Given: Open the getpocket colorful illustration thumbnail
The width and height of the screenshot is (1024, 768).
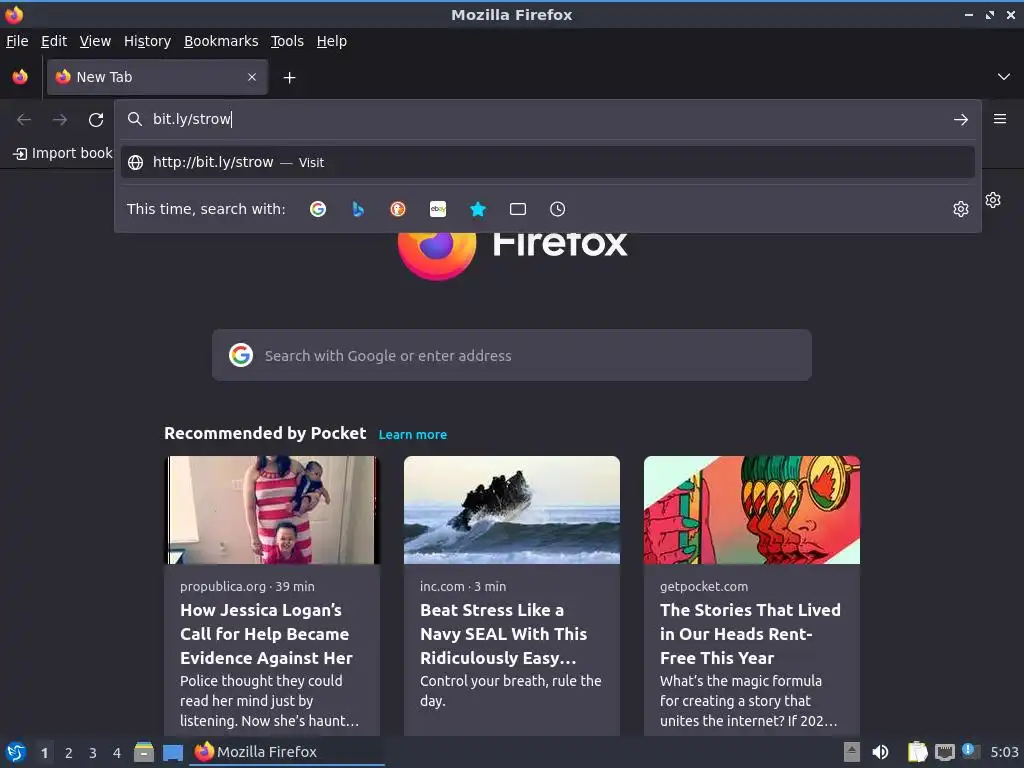Looking at the screenshot, I should pyautogui.click(x=752, y=509).
